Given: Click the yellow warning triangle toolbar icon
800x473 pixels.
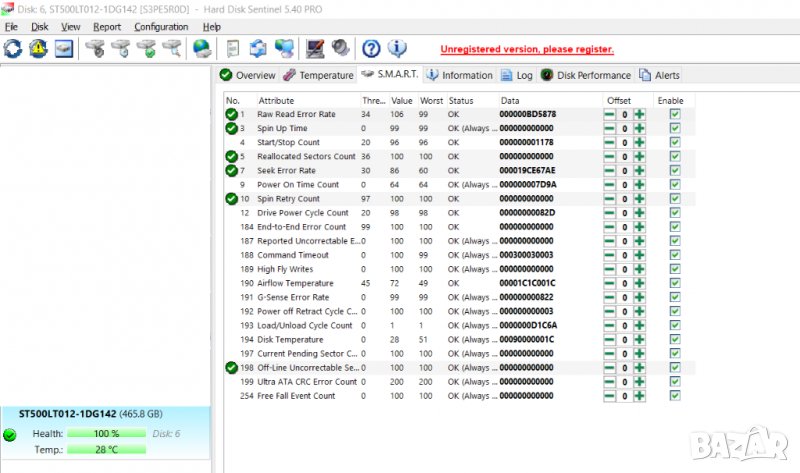Looking at the screenshot, I should coord(38,48).
